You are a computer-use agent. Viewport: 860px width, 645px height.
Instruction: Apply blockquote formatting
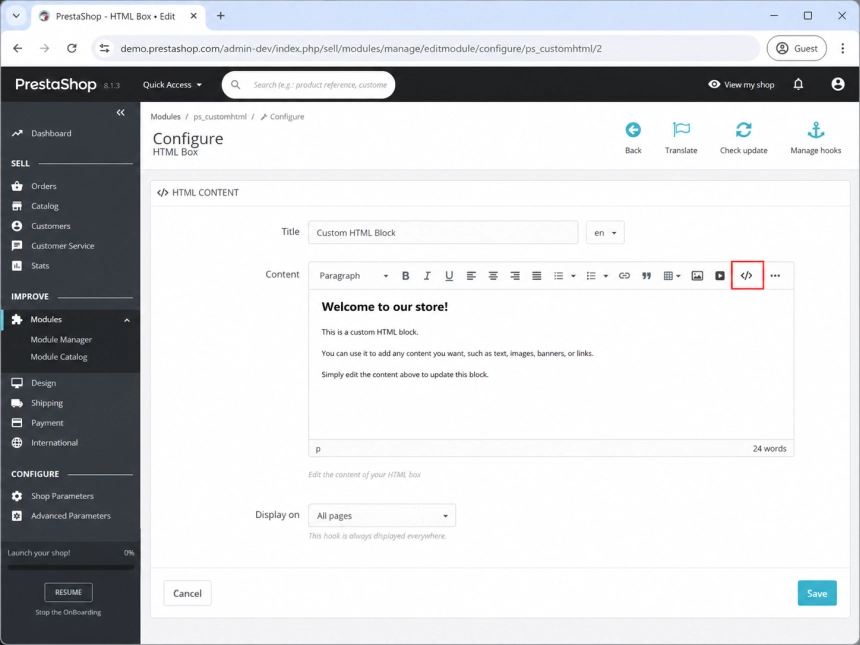point(646,275)
